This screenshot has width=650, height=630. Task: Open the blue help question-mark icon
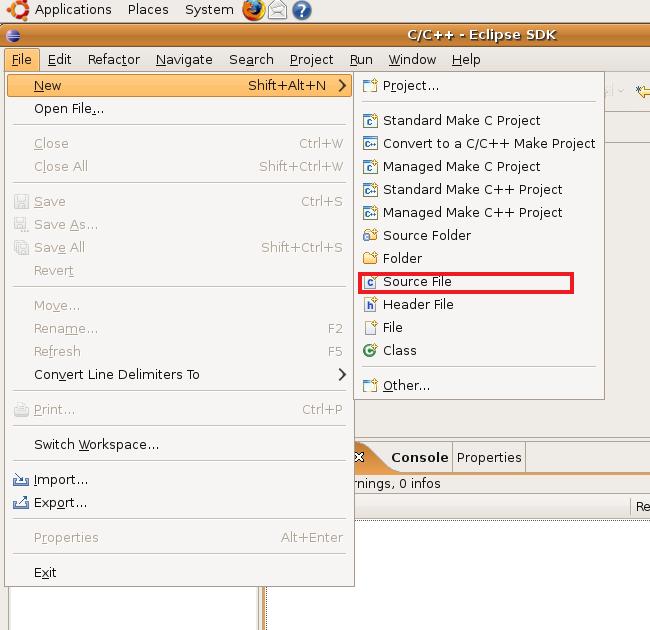tap(301, 10)
